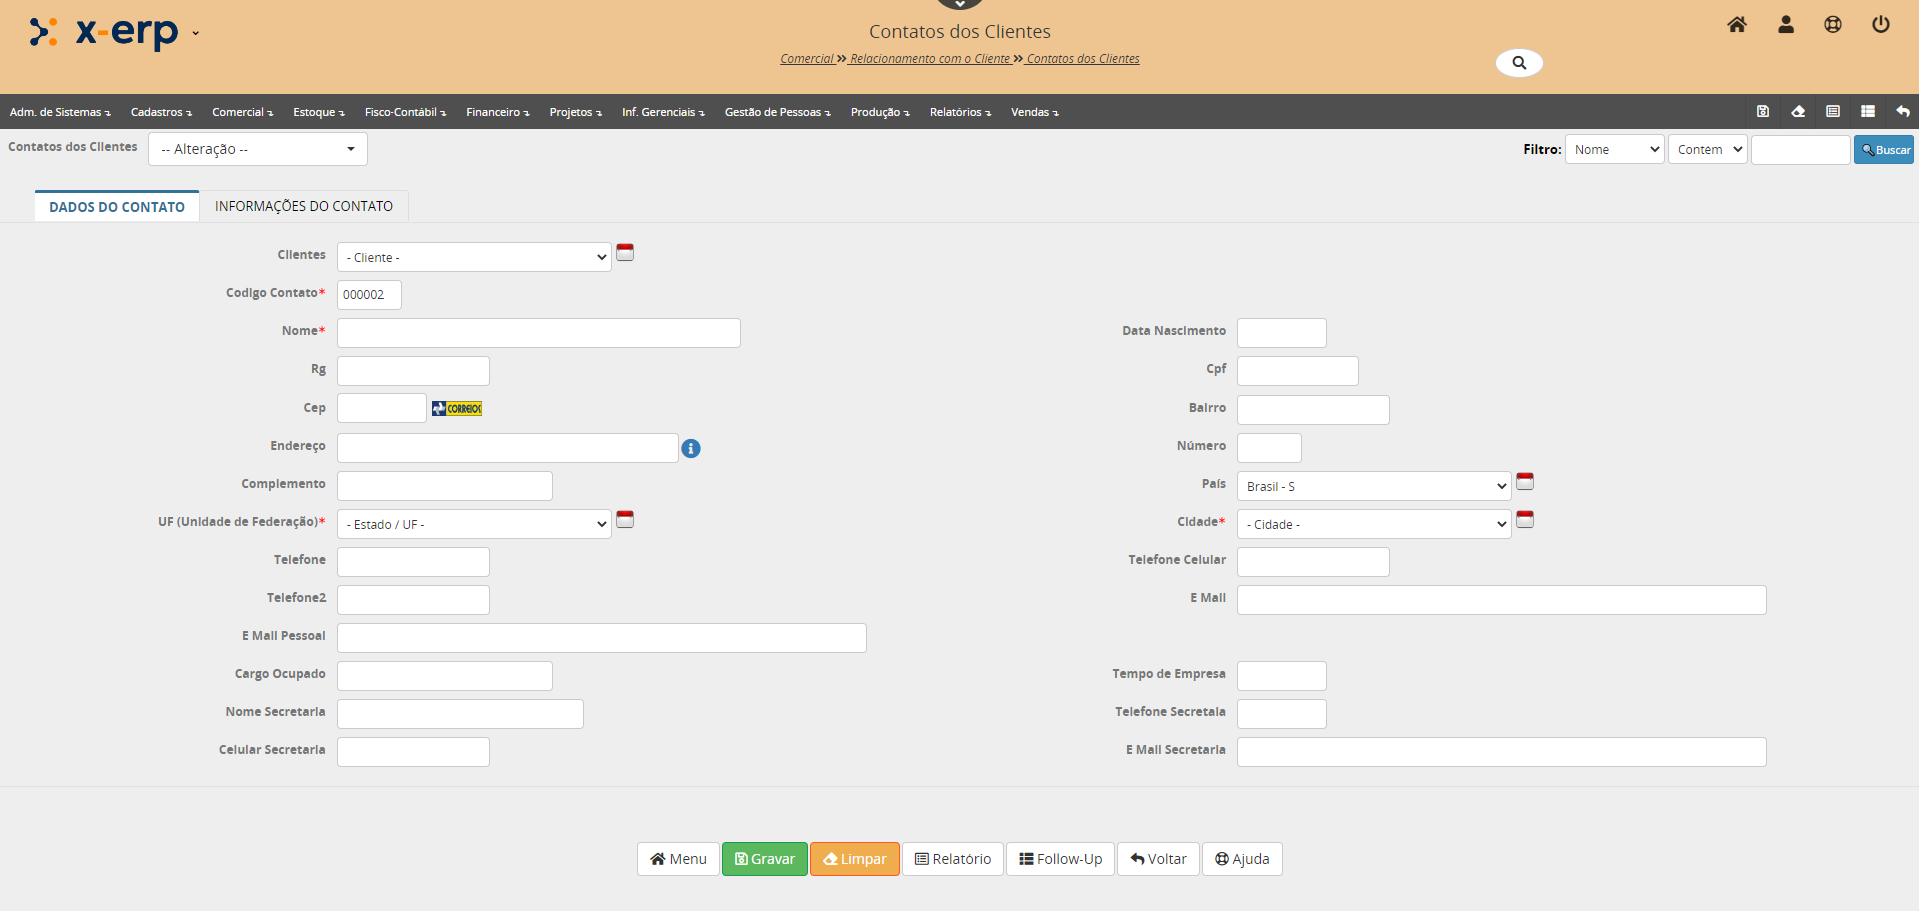
Task: Click into the Nome input field
Action: [x=538, y=333]
